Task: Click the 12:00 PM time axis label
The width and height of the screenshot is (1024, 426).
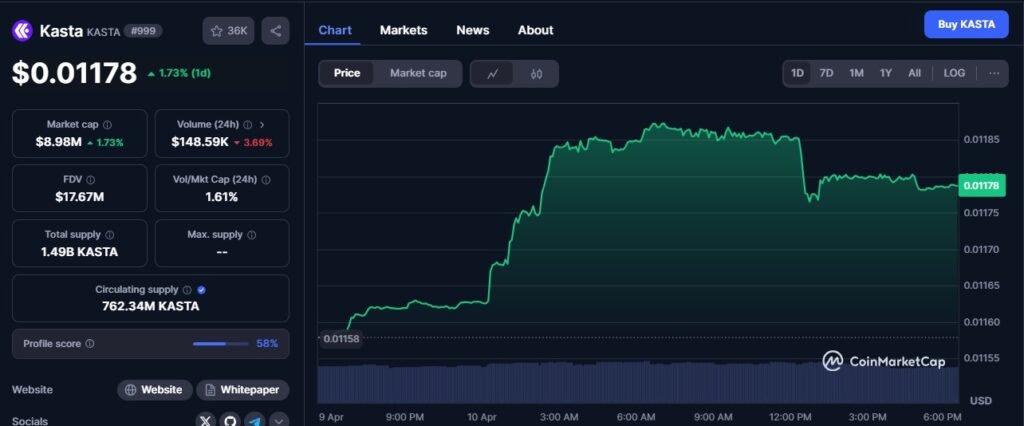Action: pyautogui.click(x=790, y=417)
